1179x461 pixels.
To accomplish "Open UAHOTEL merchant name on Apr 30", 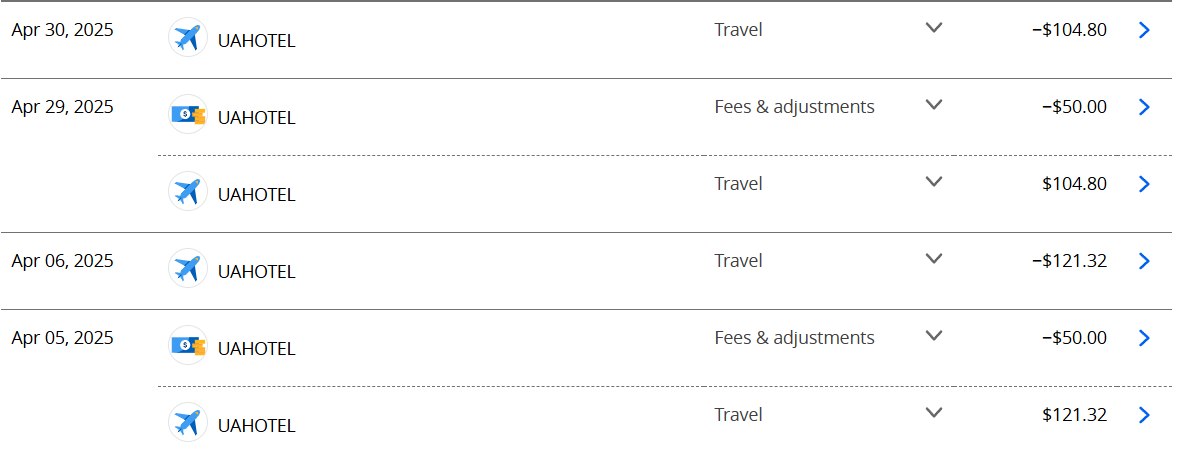I will click(x=257, y=41).
